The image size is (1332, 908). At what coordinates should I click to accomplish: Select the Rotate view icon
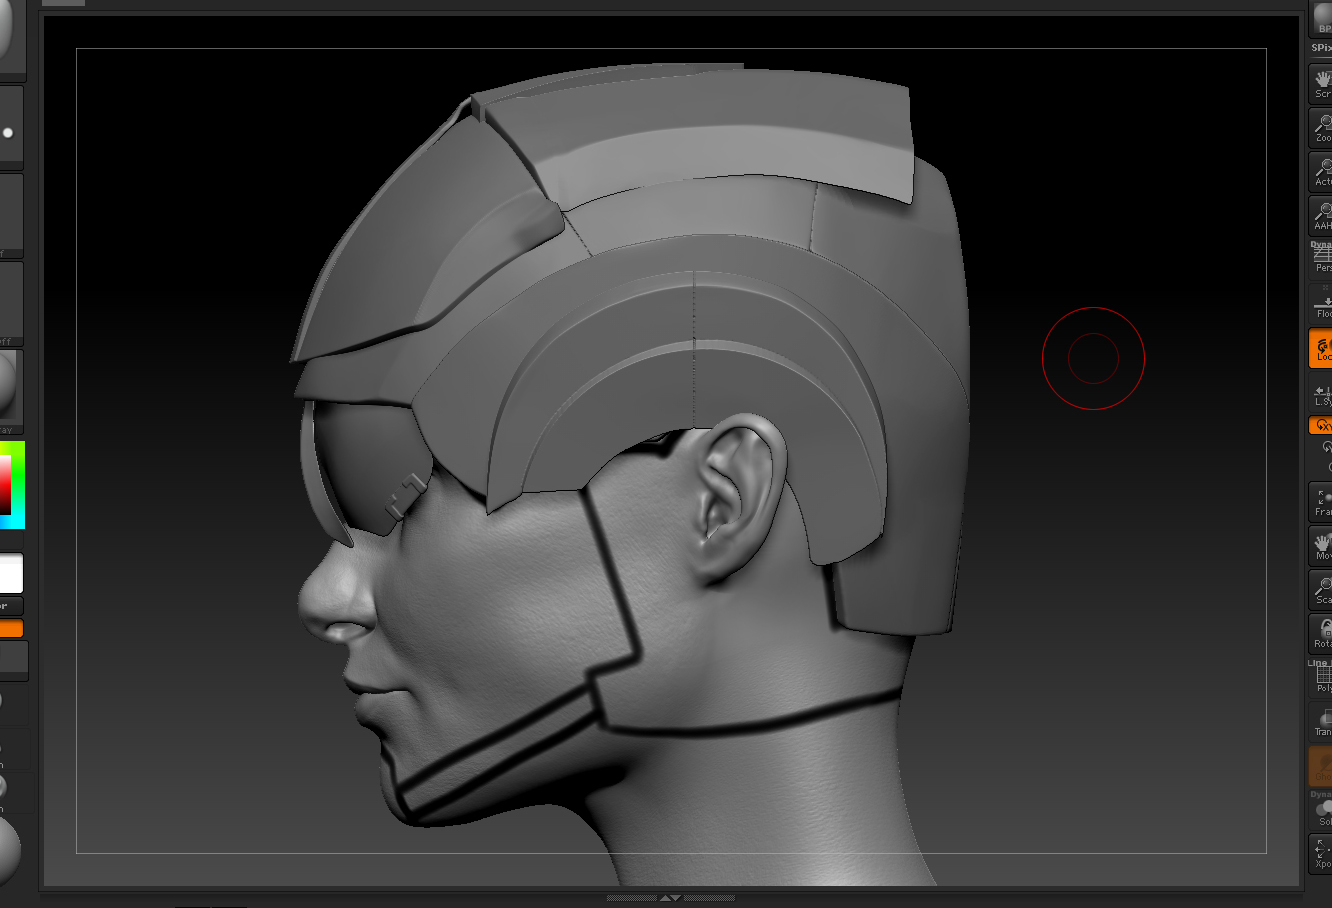tap(1321, 633)
